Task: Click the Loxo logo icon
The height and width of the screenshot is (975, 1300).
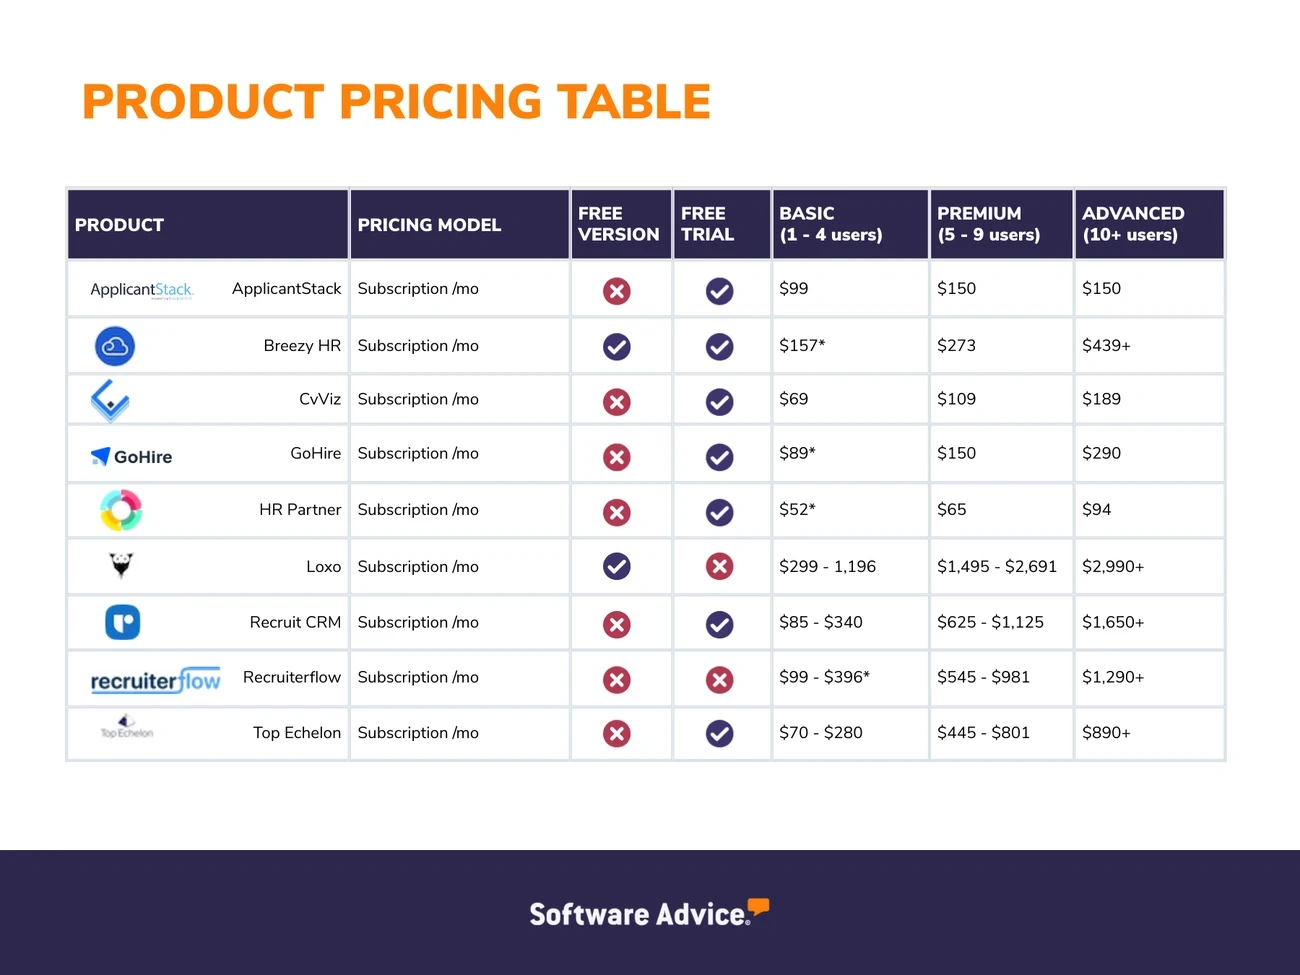Action: coord(121,566)
